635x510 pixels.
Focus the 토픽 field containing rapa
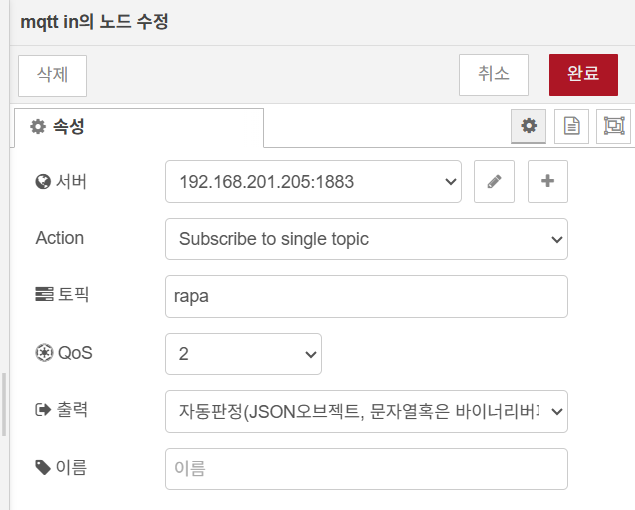pos(366,296)
